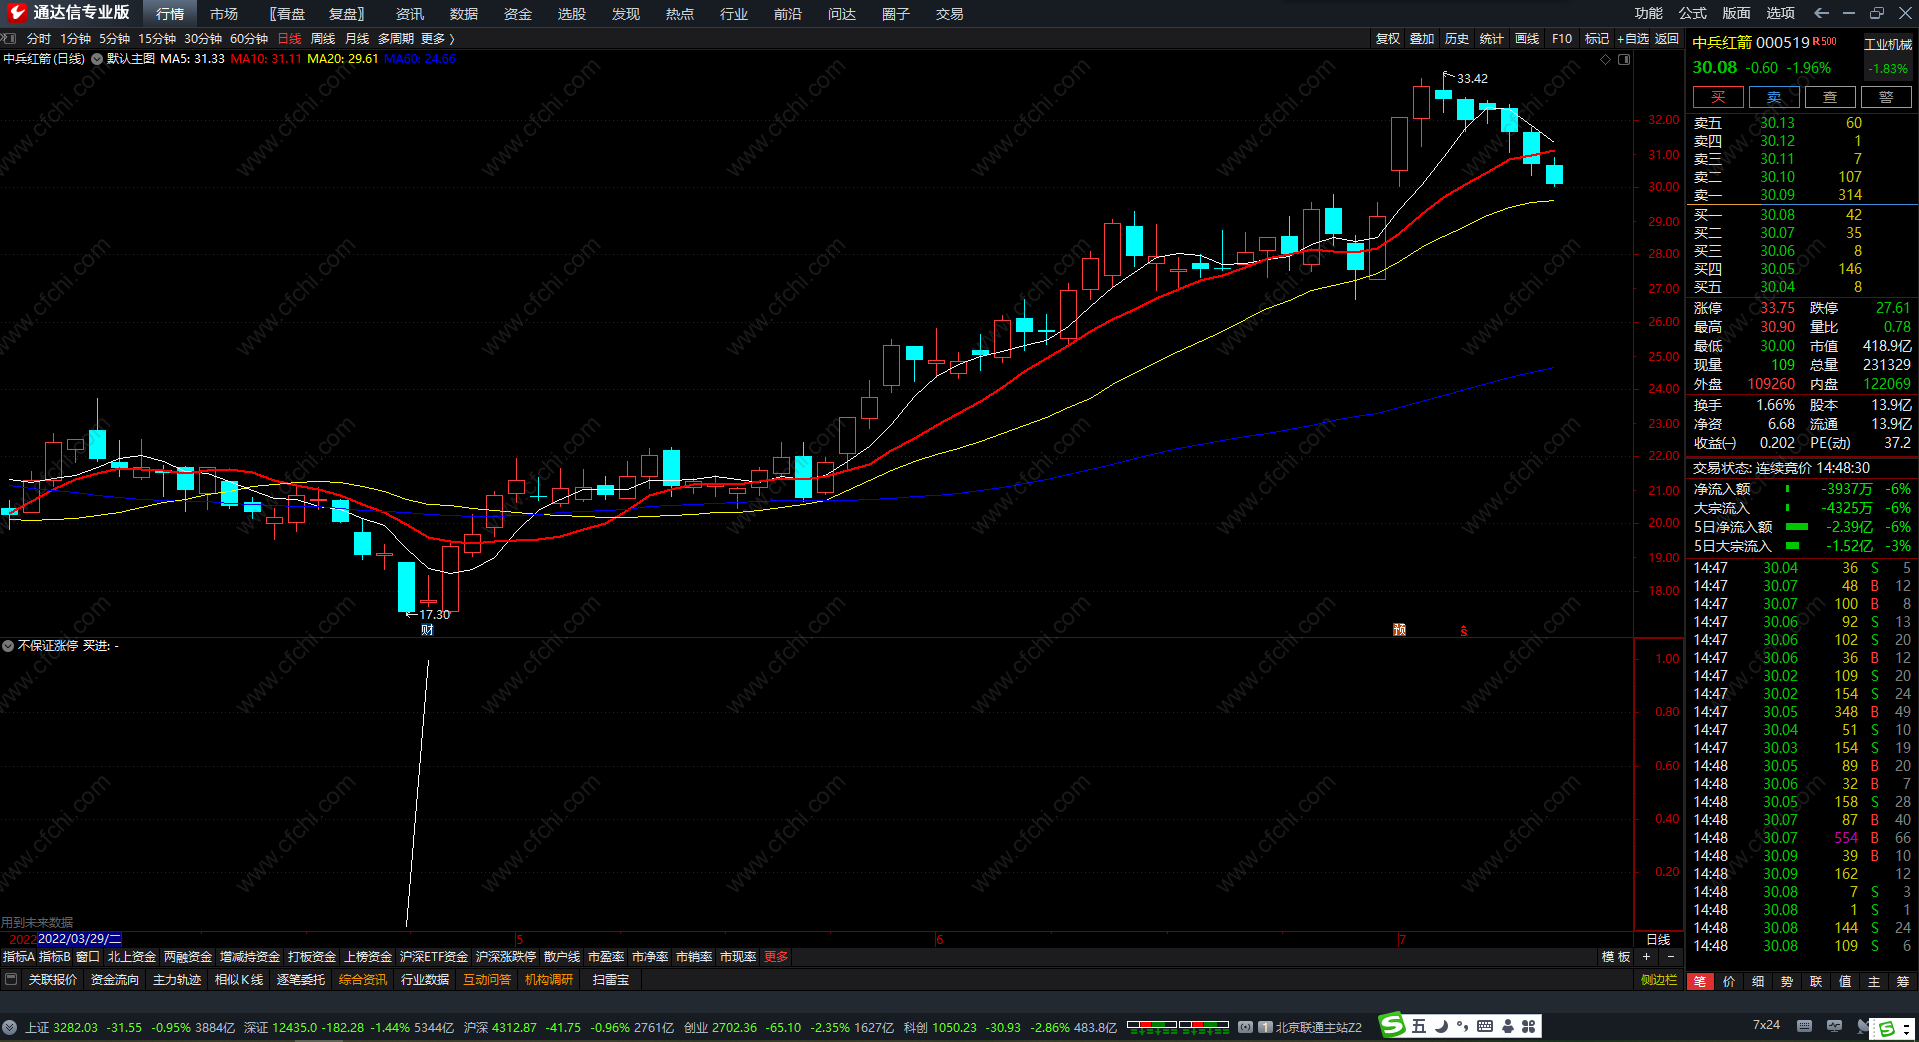
Task: Click the status bar keyboard icon
Action: [x=1804, y=1026]
